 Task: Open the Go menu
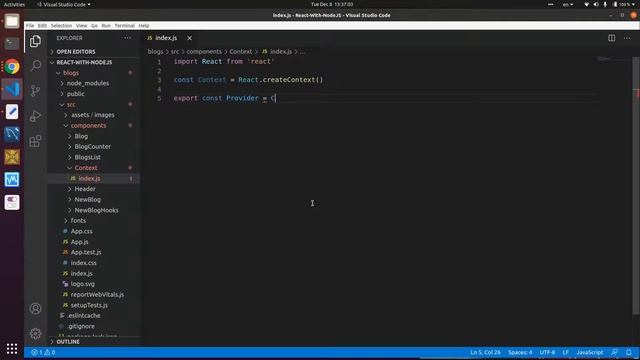click(x=94, y=25)
